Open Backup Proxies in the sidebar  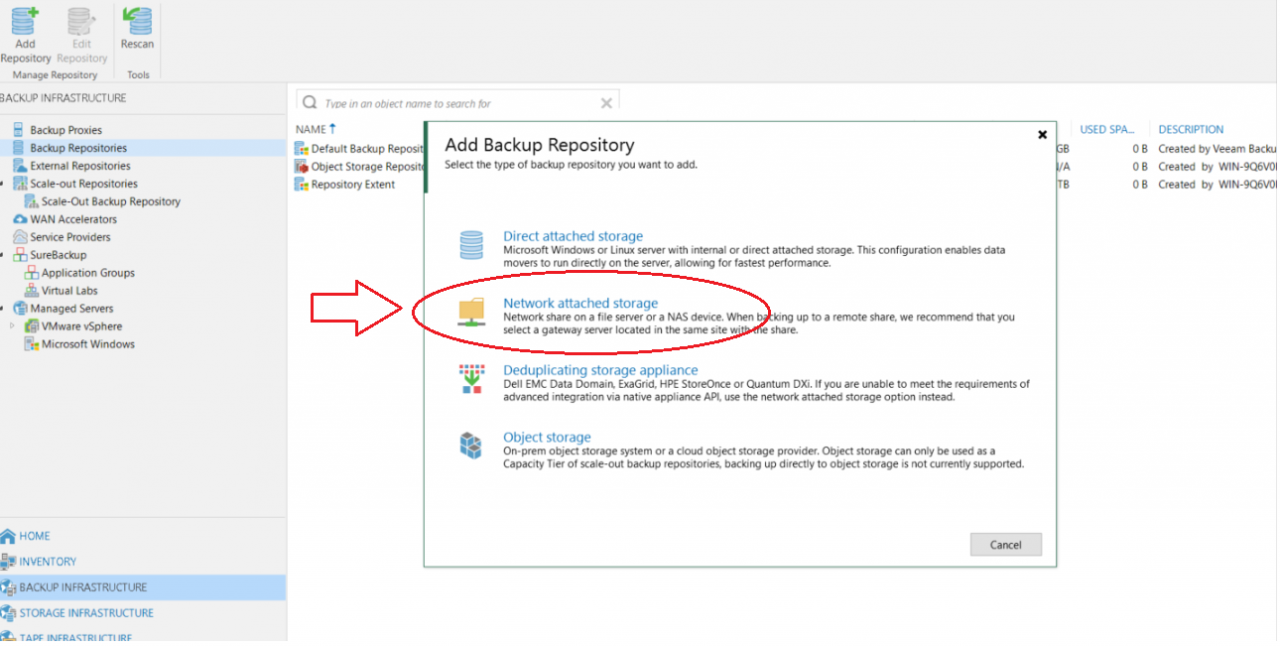(65, 129)
